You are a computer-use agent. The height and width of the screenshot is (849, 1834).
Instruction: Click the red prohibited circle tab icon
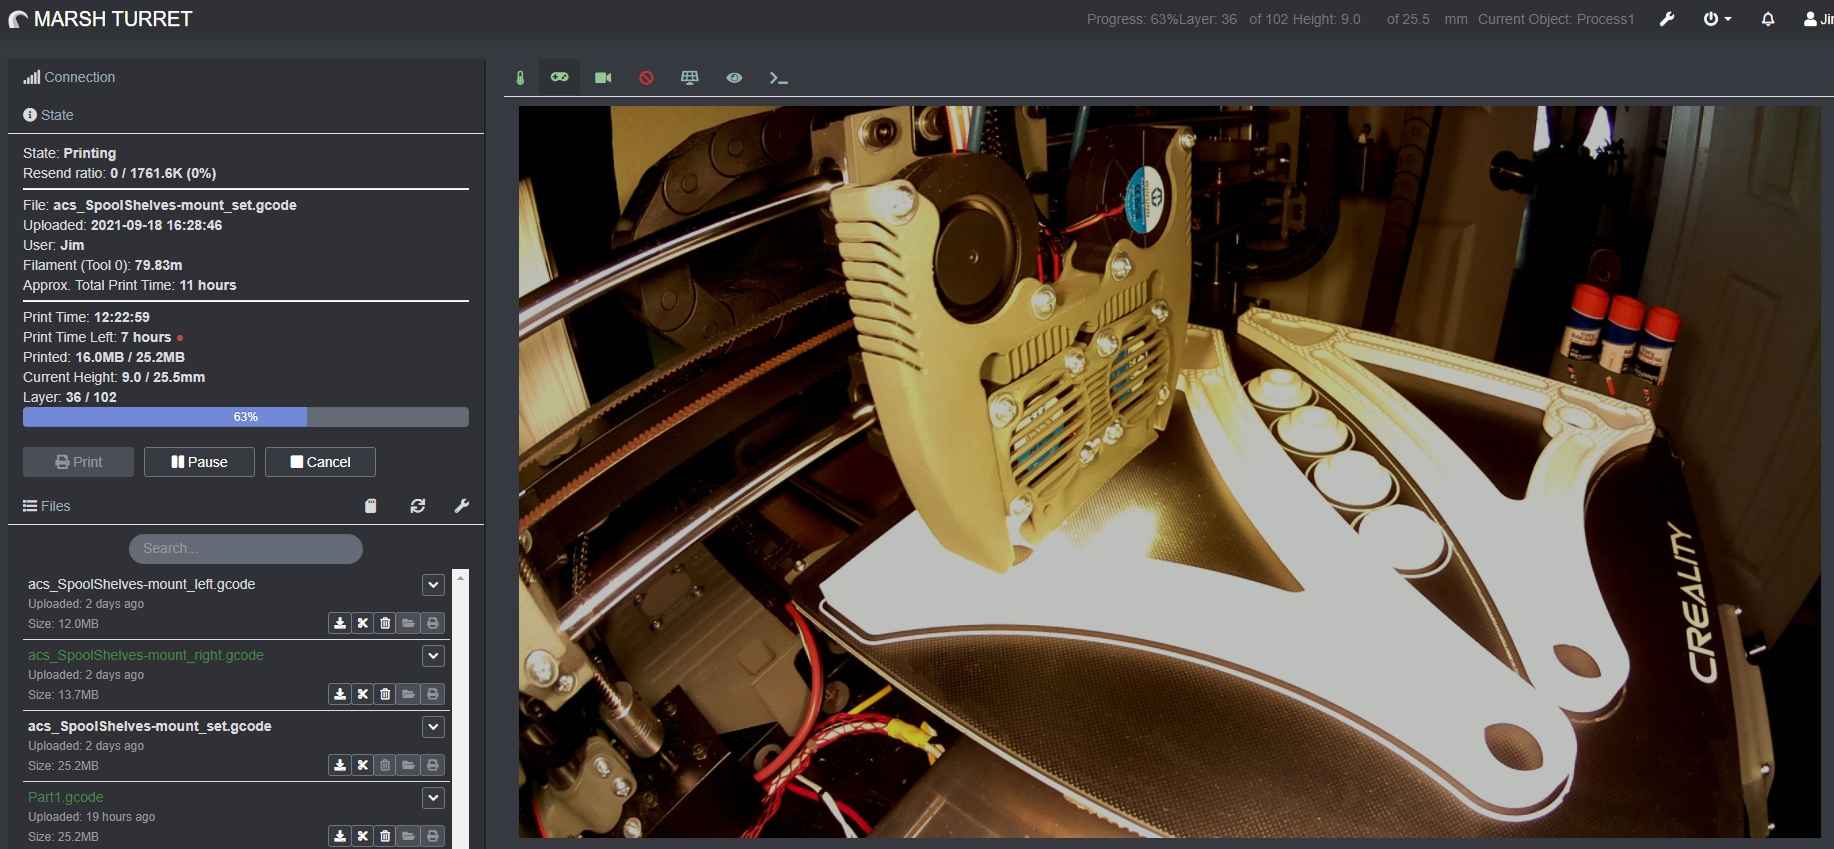(x=646, y=78)
